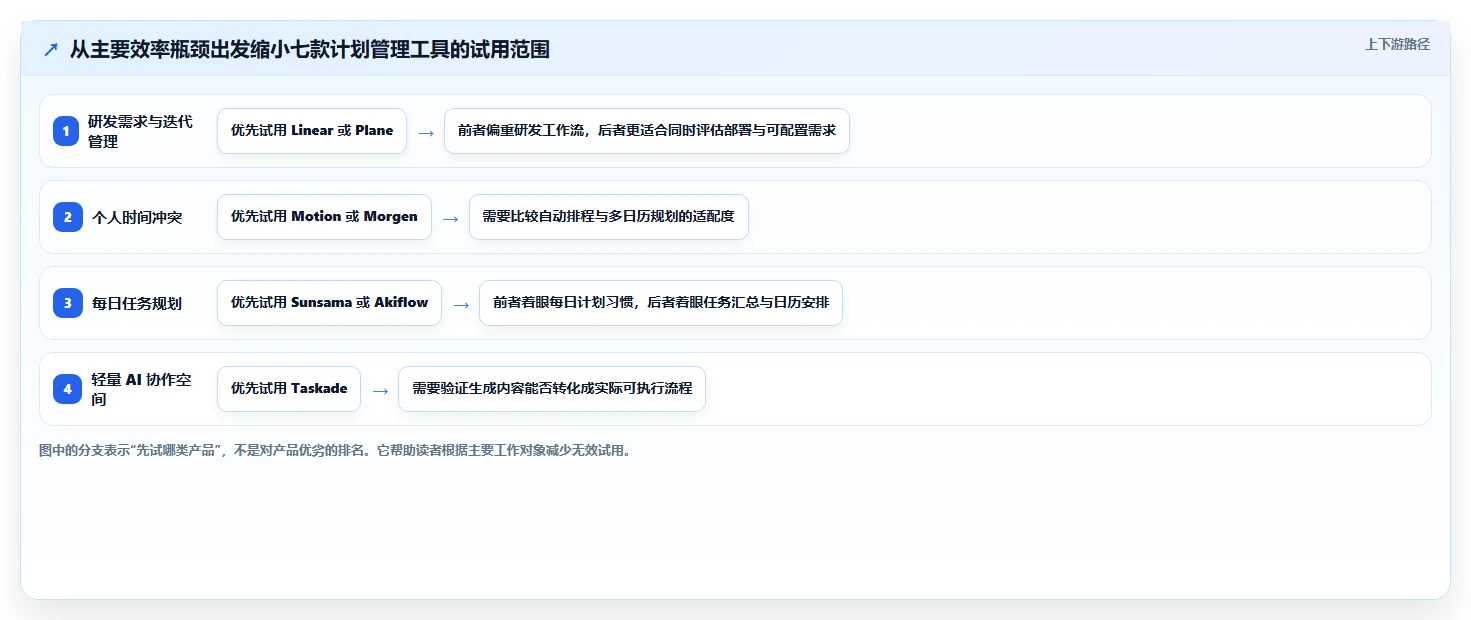The image size is (1471, 620).
Task: Click the 上下游路径 label
Action: click(1397, 44)
